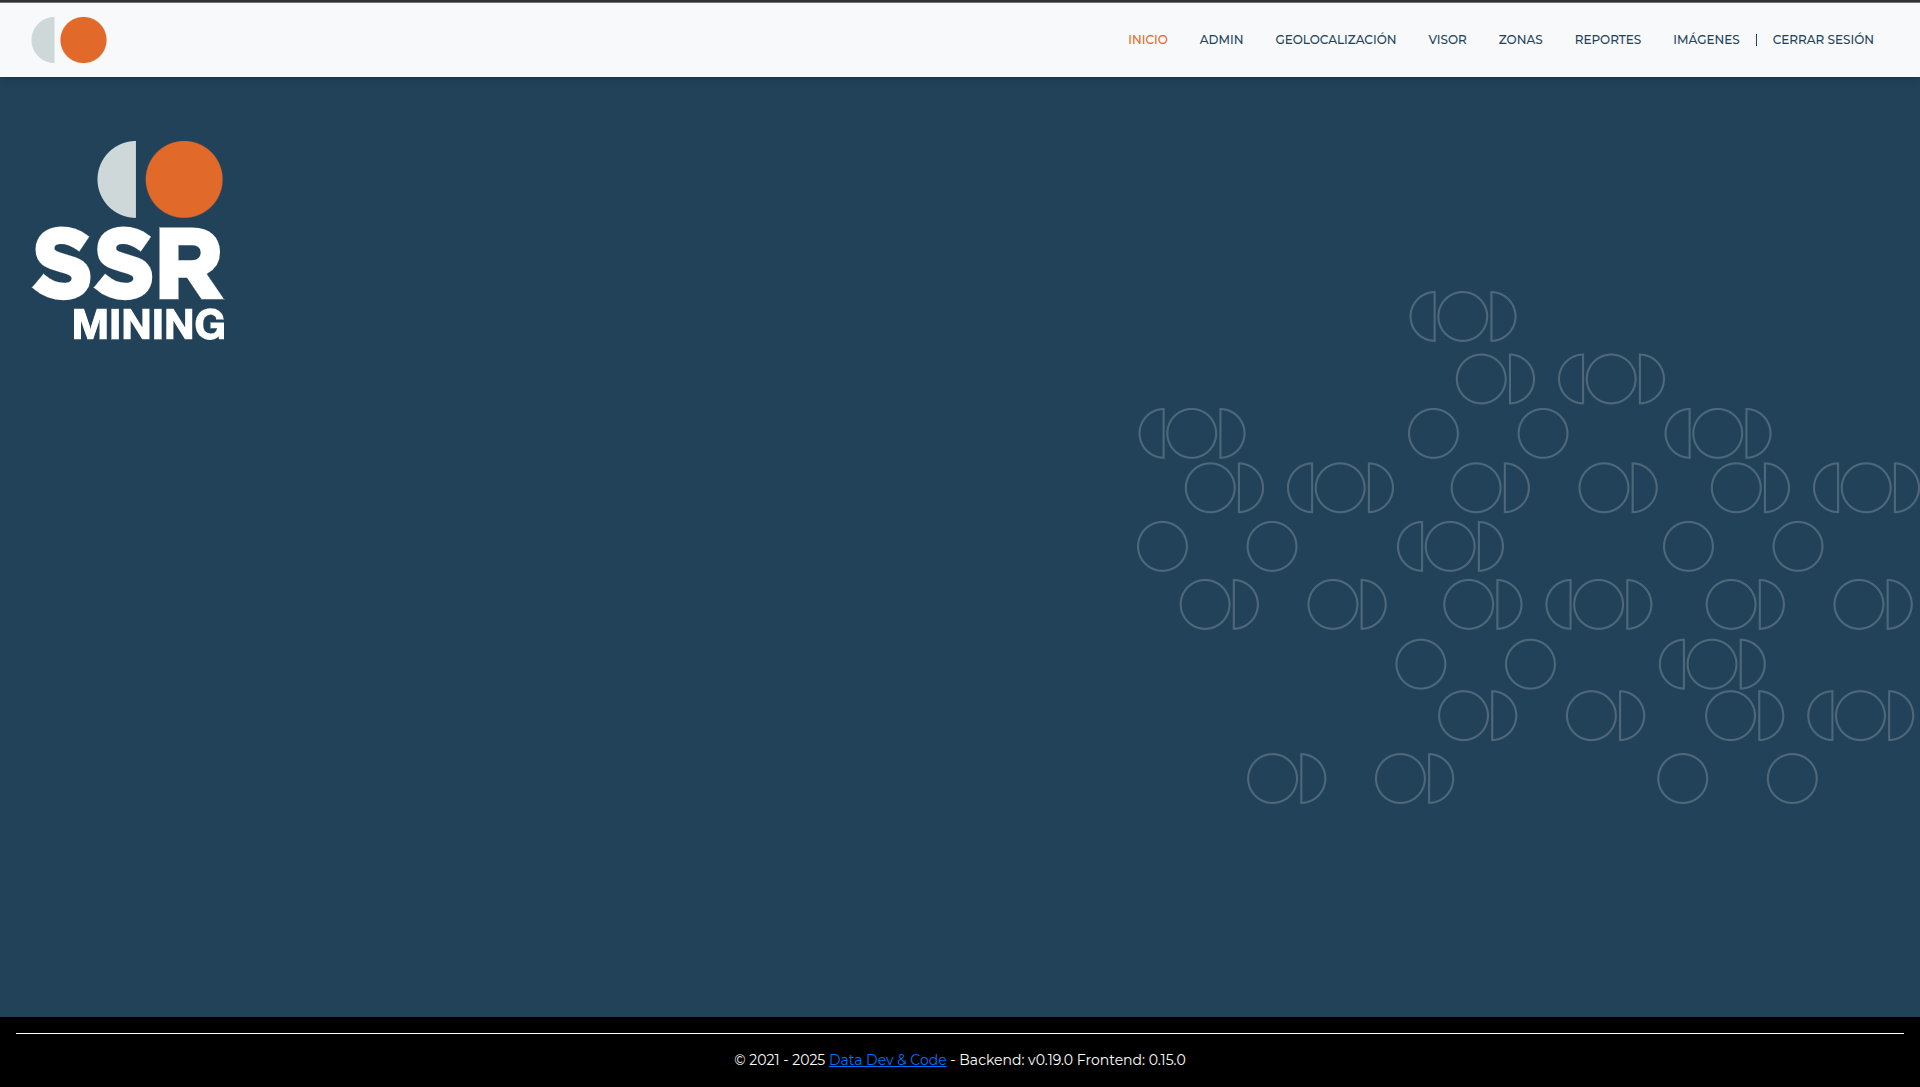Log out via CERRAR SESIÓN
Image resolution: width=1920 pixels, height=1087 pixels.
(1822, 40)
